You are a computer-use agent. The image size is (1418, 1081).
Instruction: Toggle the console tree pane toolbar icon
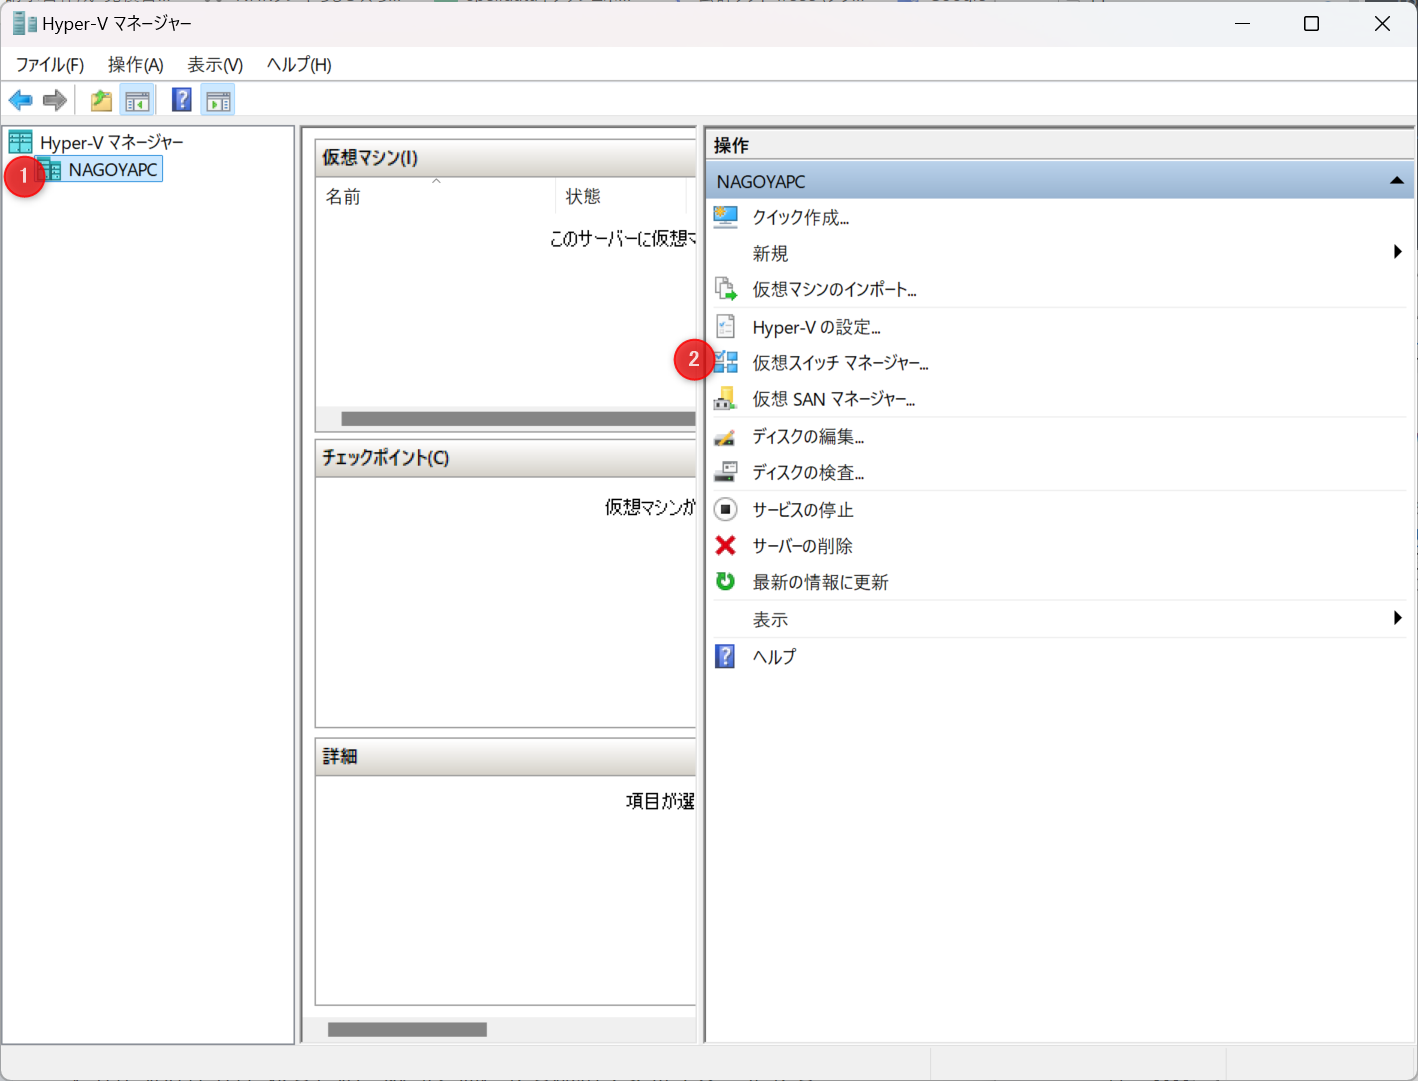(137, 100)
